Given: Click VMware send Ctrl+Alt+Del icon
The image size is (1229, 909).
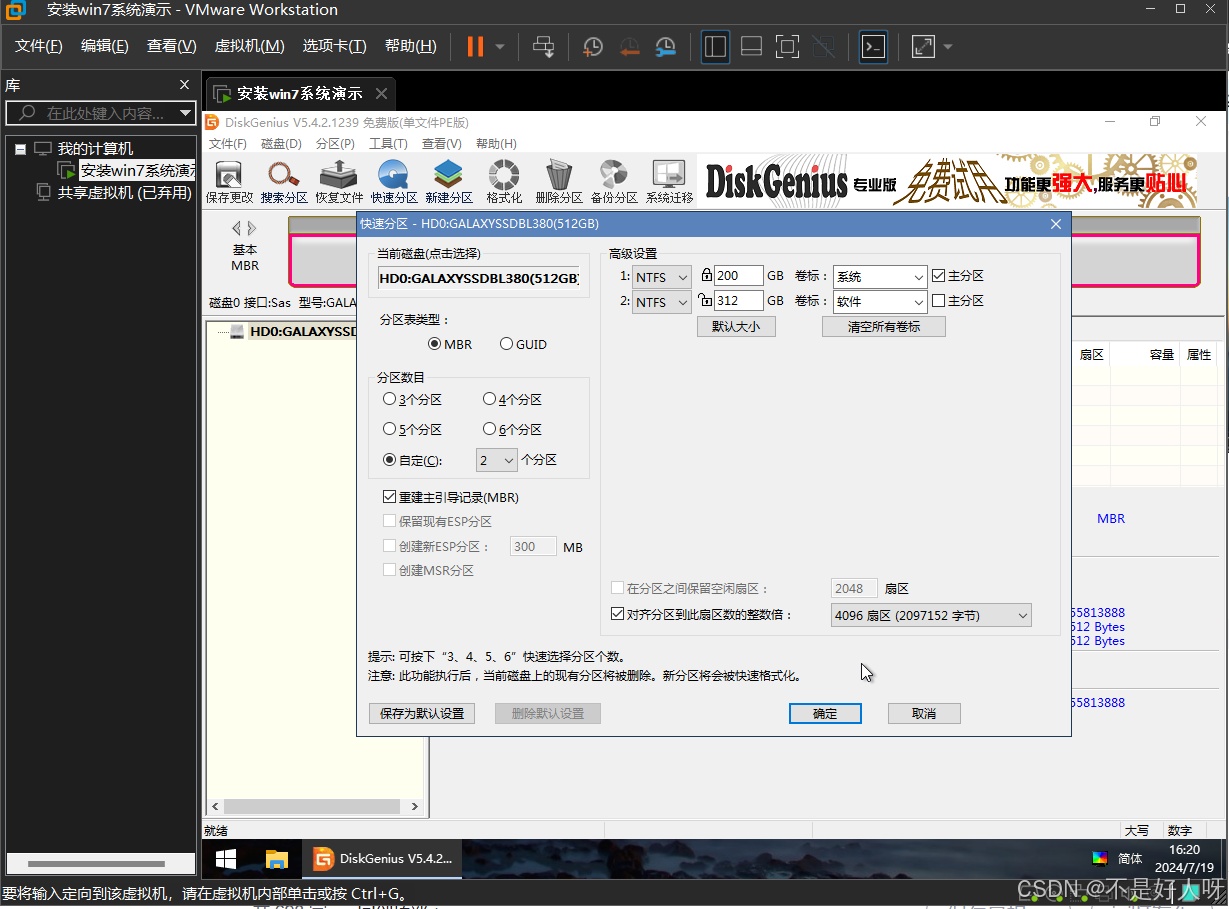Looking at the screenshot, I should click(x=543, y=46).
